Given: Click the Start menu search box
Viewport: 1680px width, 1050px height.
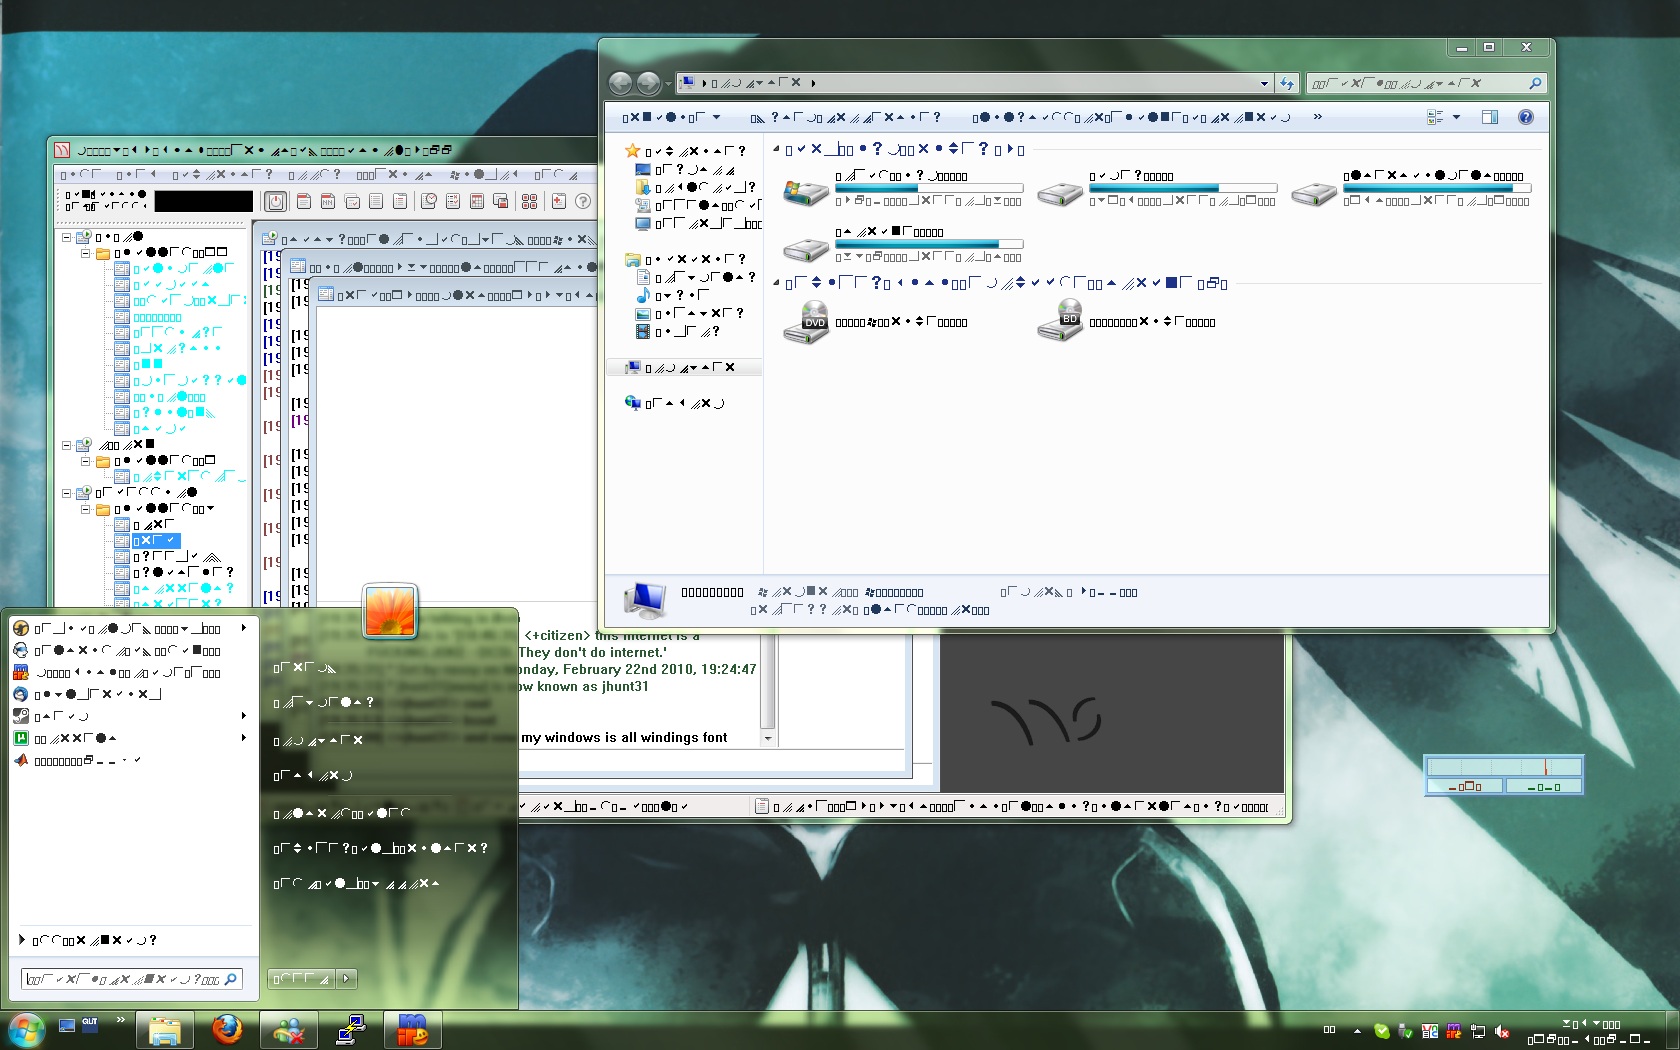Looking at the screenshot, I should 125,979.
